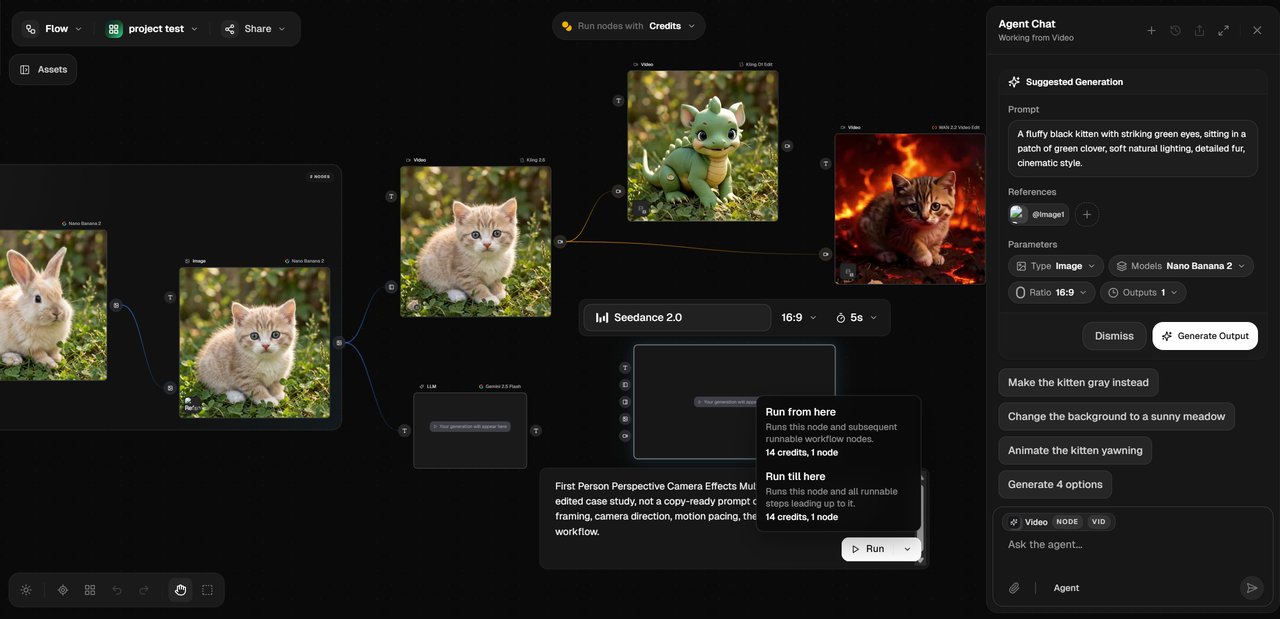
Task: Open the Models Nano Banana 2 dropdown
Action: (x=1181, y=266)
